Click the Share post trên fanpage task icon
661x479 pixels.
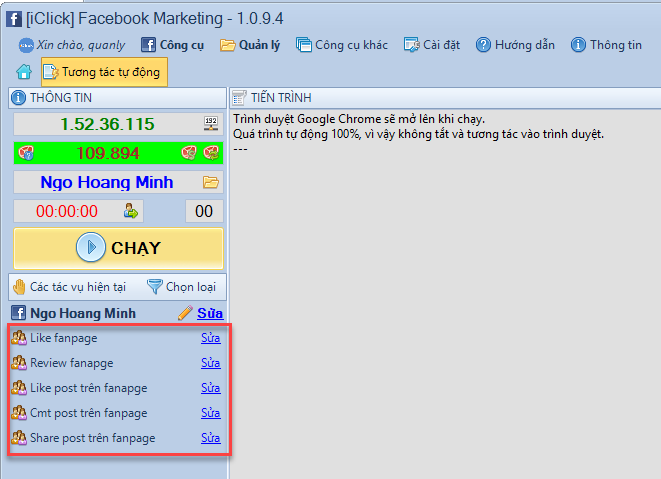click(x=19, y=437)
